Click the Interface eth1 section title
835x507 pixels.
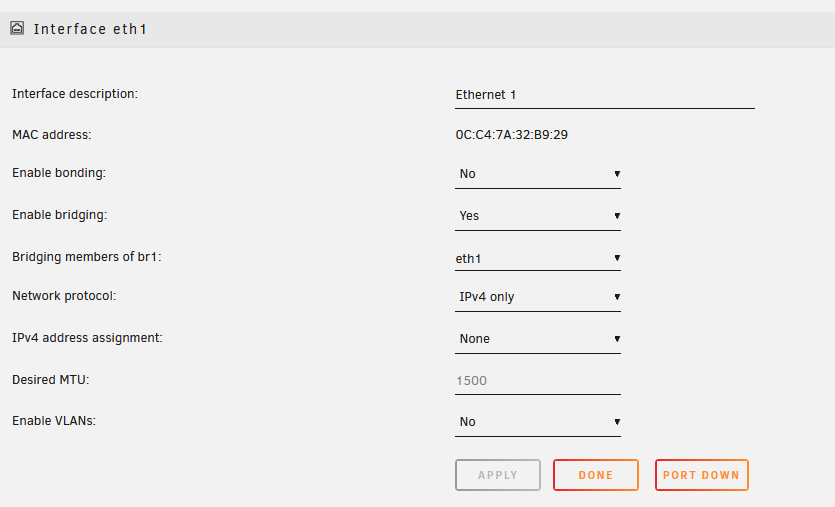[90, 29]
